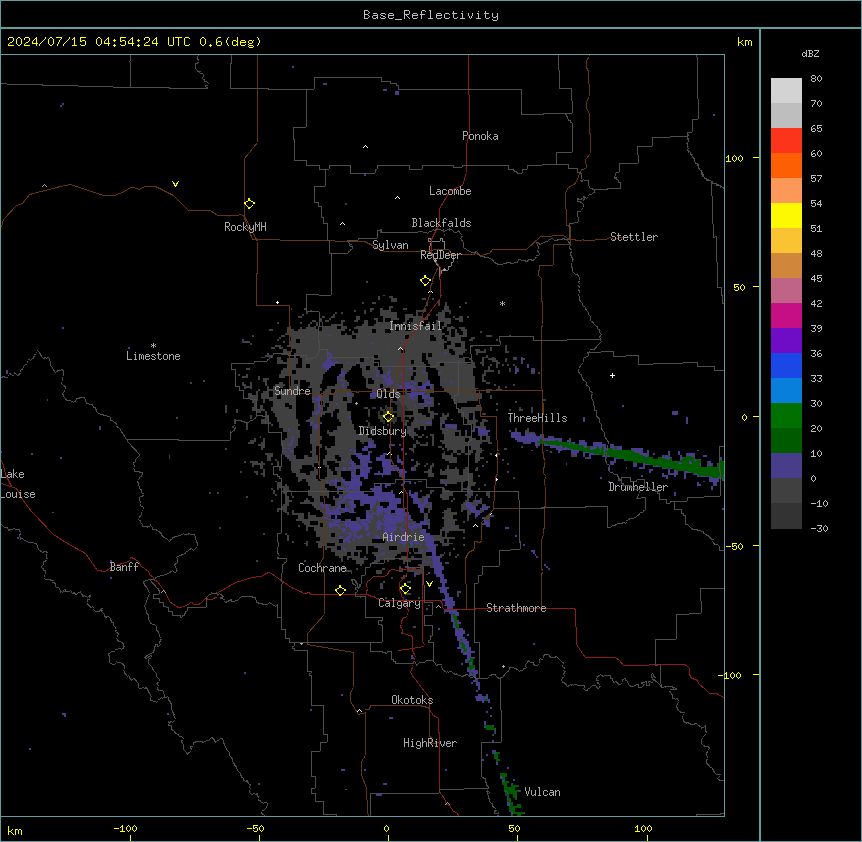Click the yellow diamond marker above Calgary

click(405, 589)
